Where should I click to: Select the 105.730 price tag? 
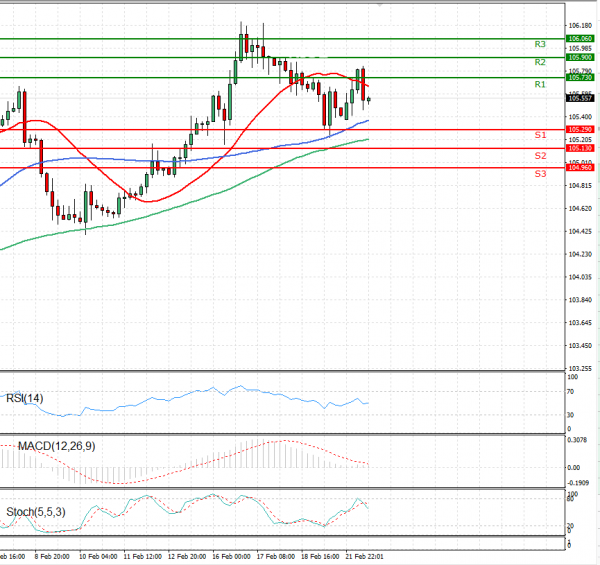point(580,78)
